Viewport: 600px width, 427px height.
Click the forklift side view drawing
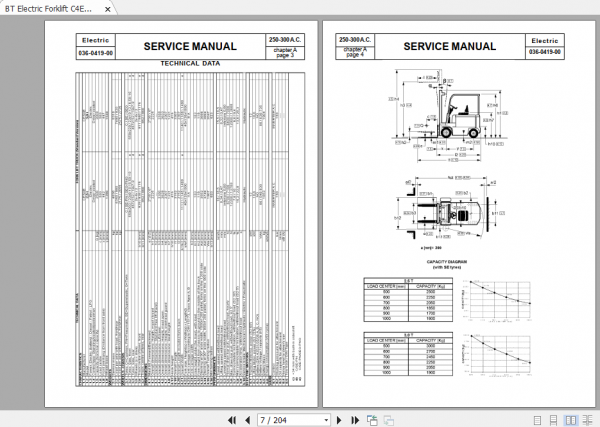click(450, 115)
